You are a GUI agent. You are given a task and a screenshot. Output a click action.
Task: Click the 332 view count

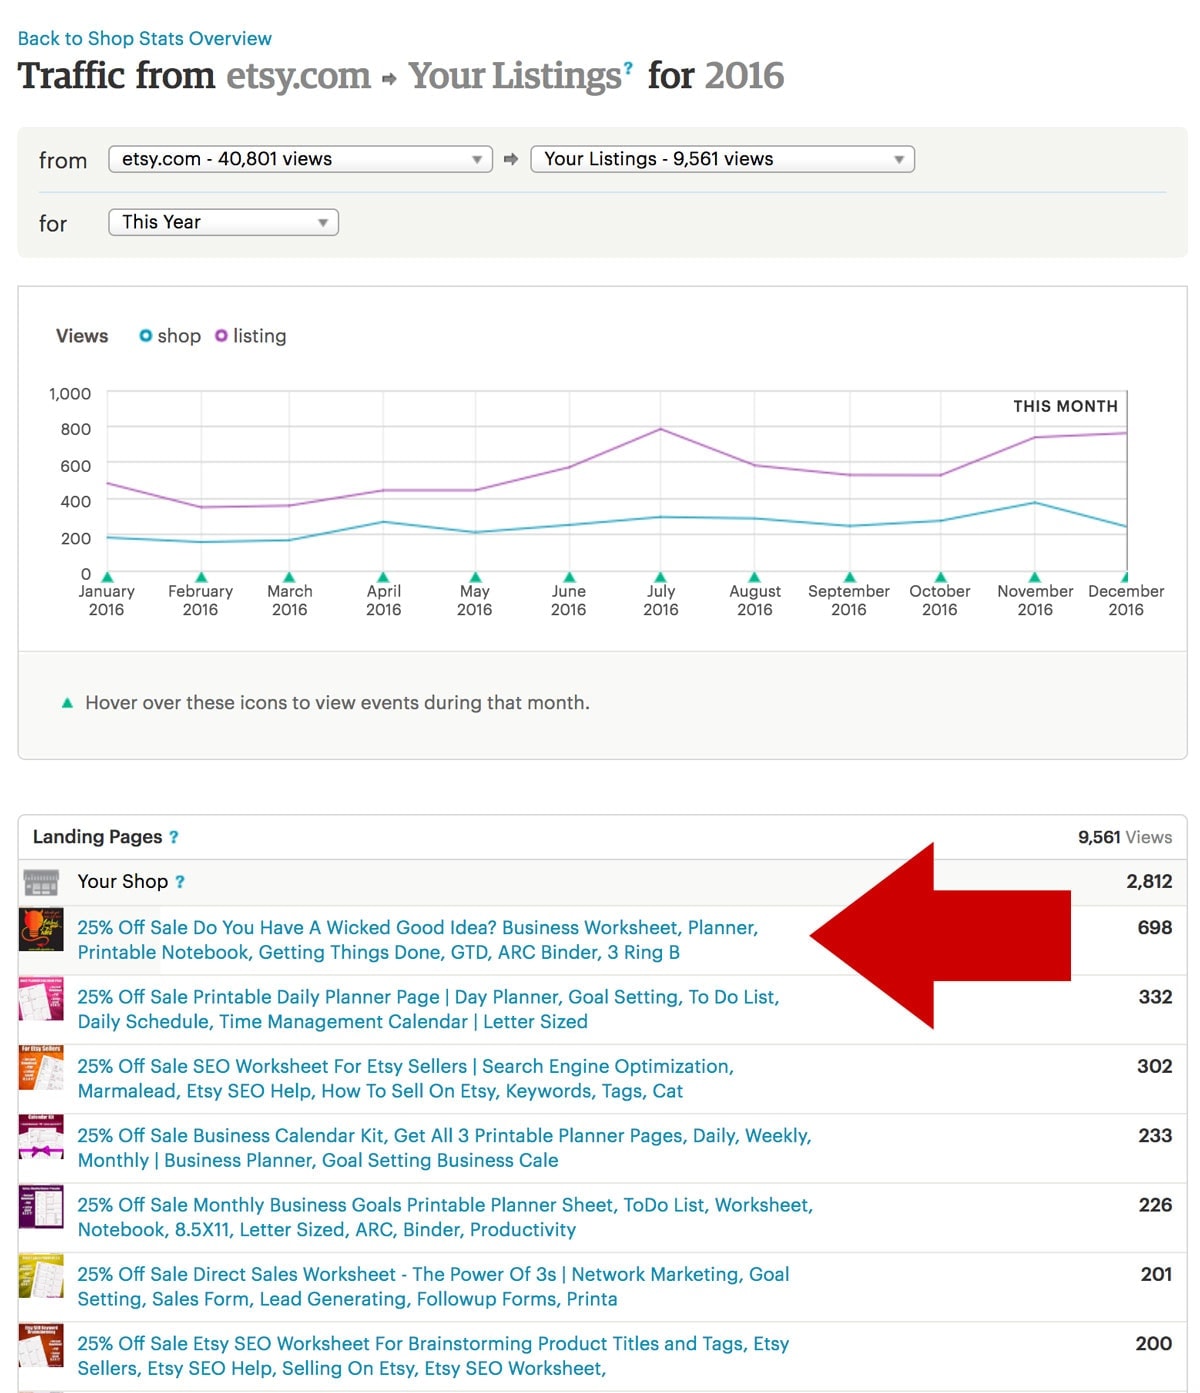point(1156,997)
